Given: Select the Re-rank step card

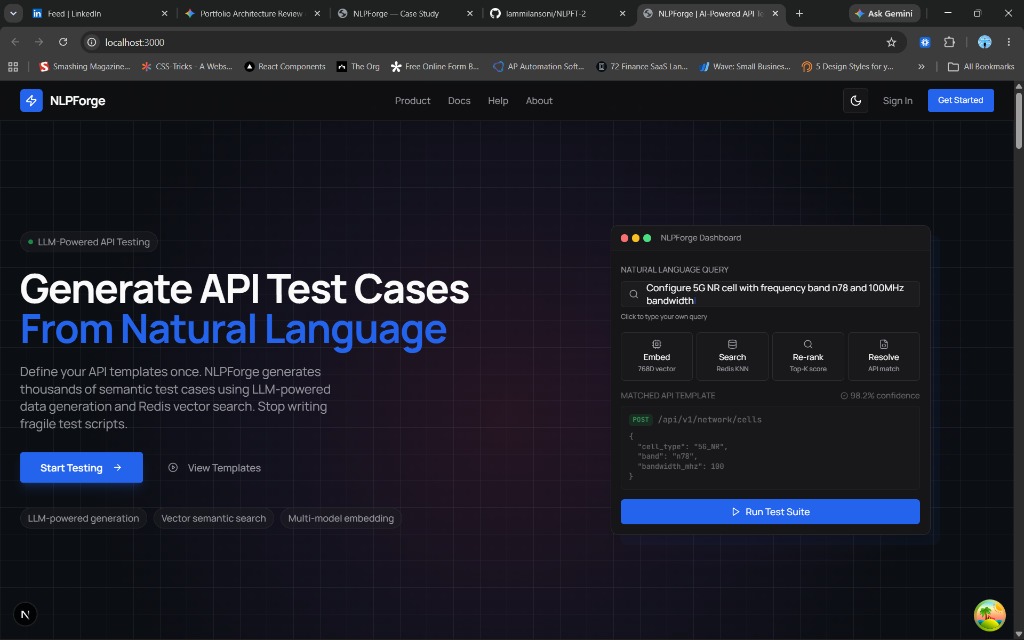Looking at the screenshot, I should pos(808,357).
